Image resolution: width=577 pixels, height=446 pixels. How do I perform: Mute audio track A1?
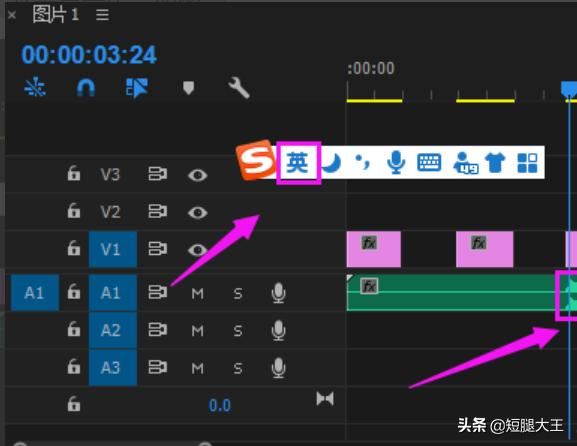pos(198,294)
